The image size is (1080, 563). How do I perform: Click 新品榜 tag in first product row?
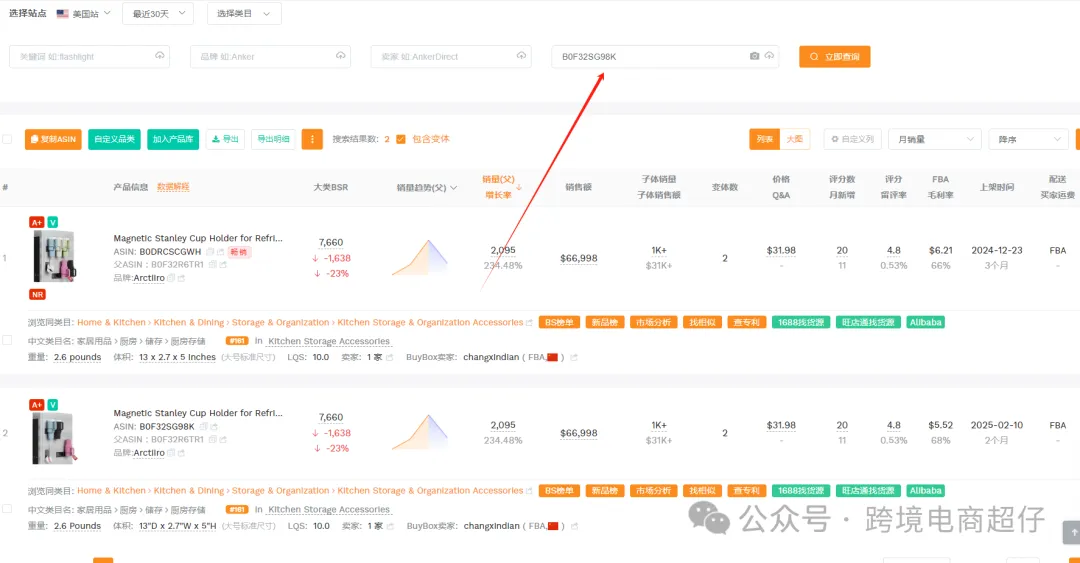[x=605, y=323]
